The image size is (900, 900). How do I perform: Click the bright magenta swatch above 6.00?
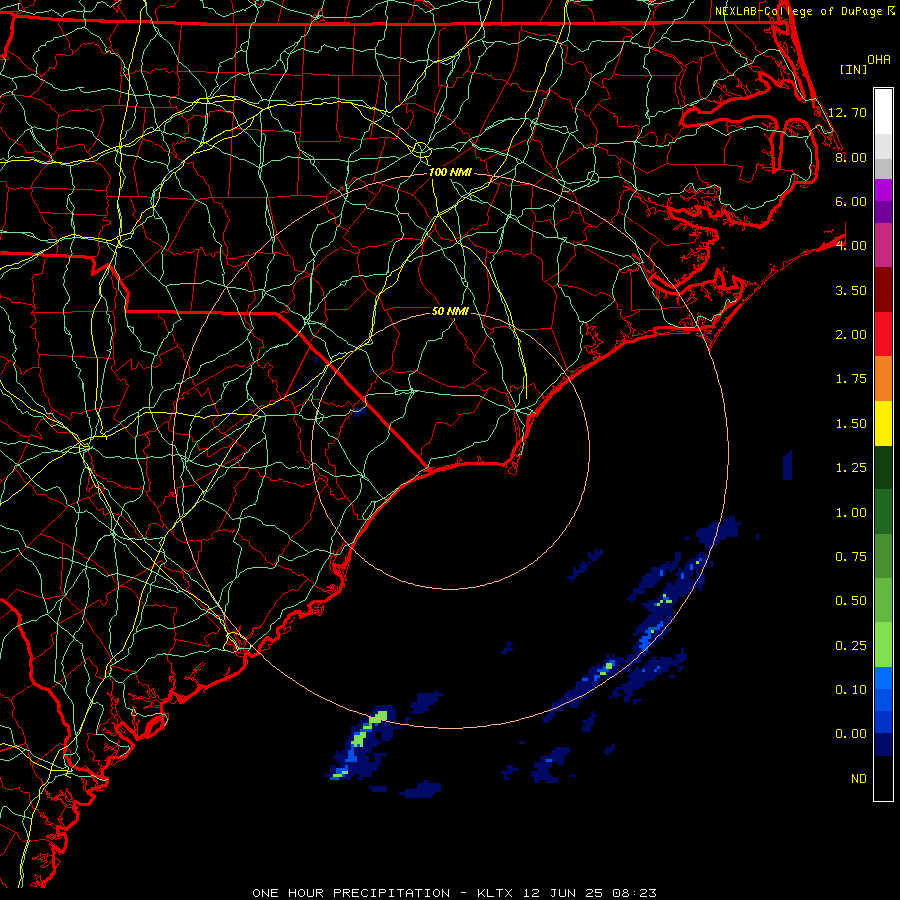point(883,190)
